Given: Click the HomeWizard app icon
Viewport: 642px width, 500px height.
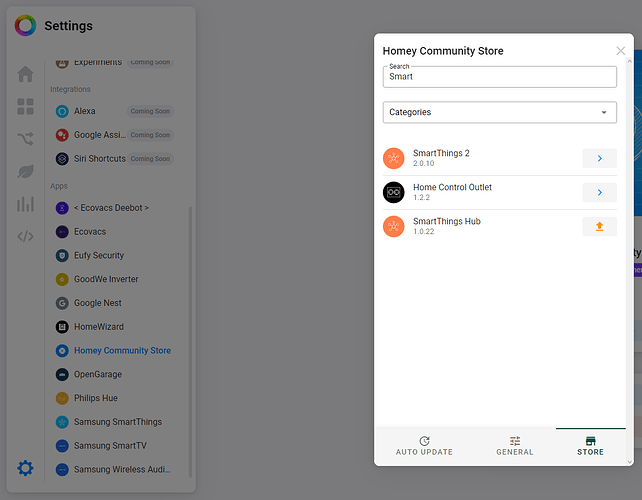Looking at the screenshot, I should pos(62,327).
